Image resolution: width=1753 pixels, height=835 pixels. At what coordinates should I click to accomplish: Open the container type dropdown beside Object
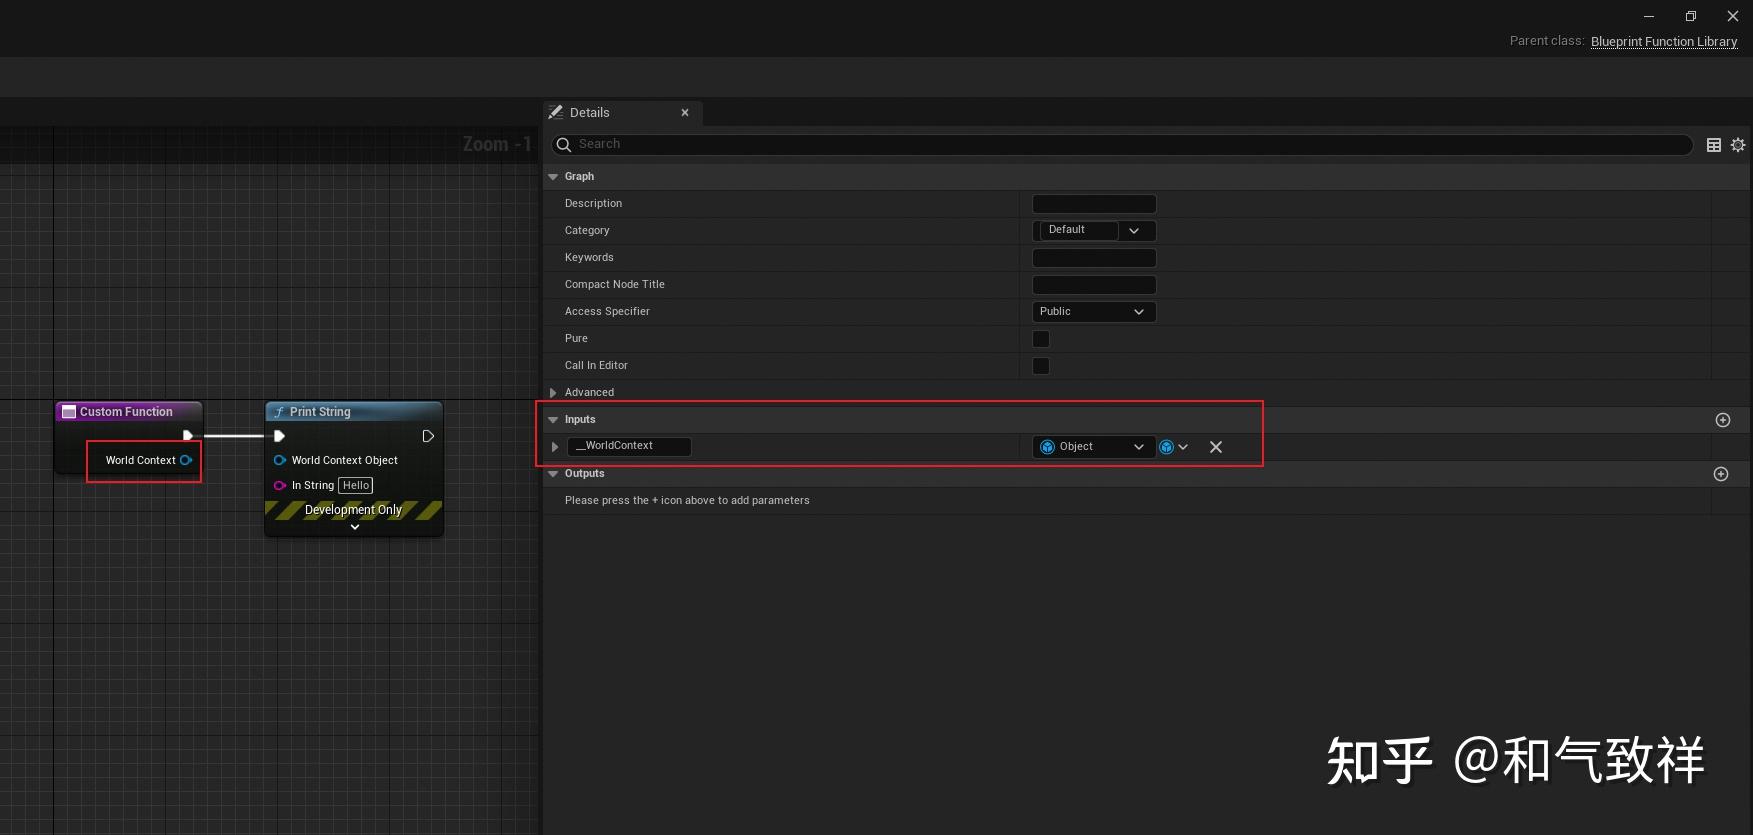pos(1174,447)
